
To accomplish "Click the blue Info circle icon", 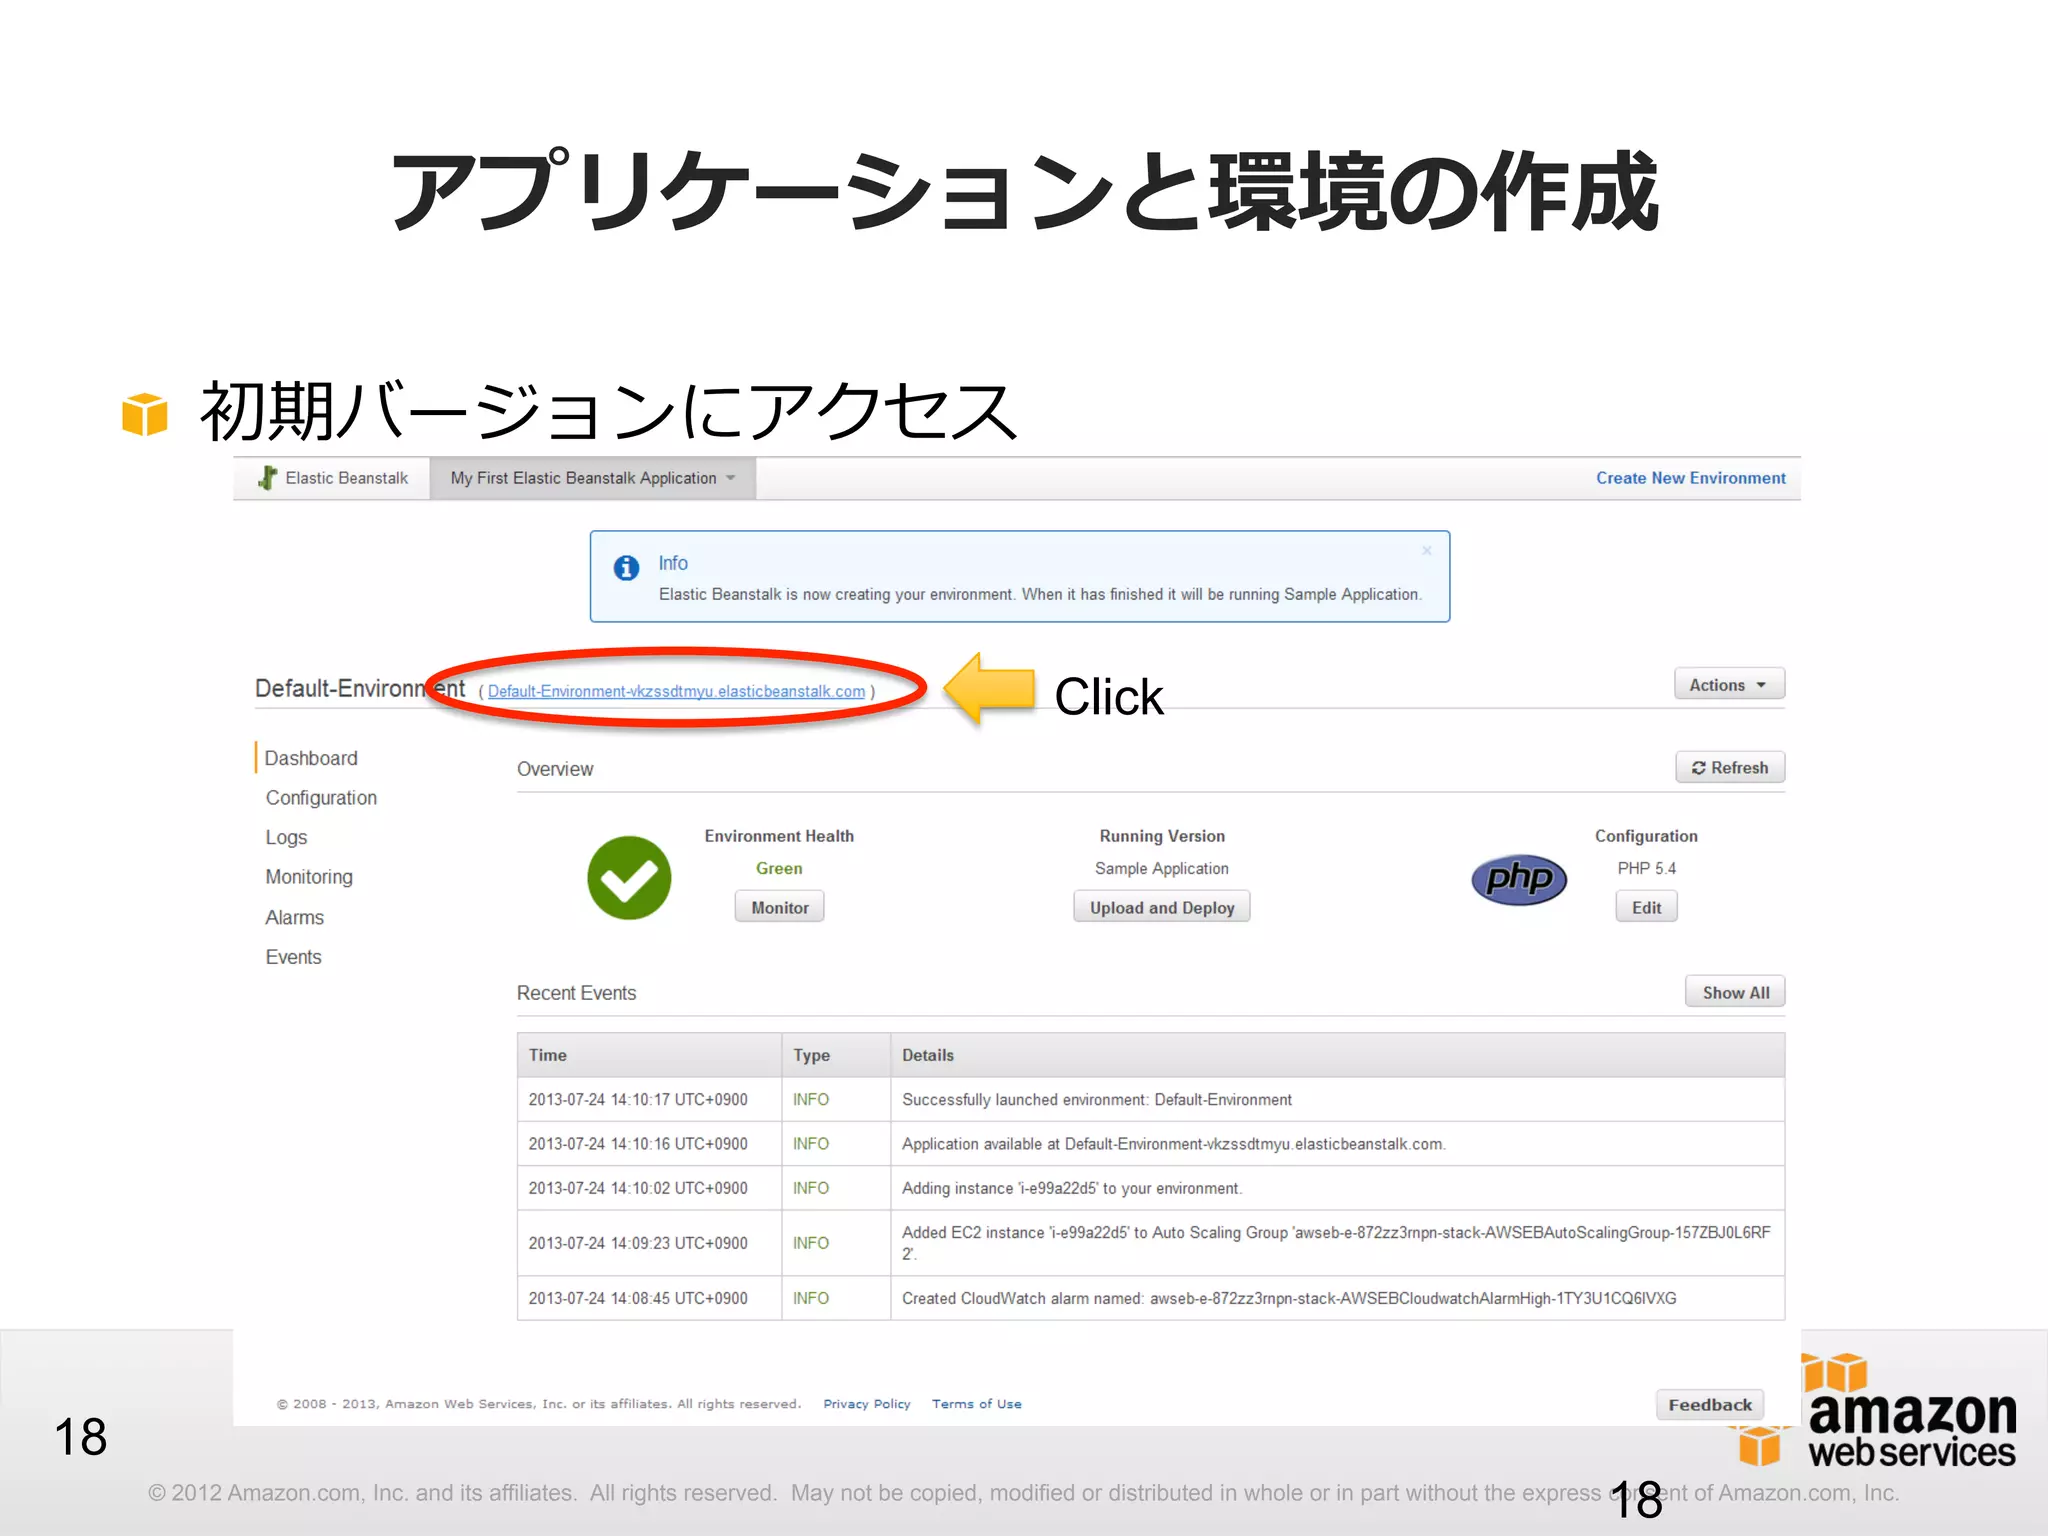I will tap(626, 568).
